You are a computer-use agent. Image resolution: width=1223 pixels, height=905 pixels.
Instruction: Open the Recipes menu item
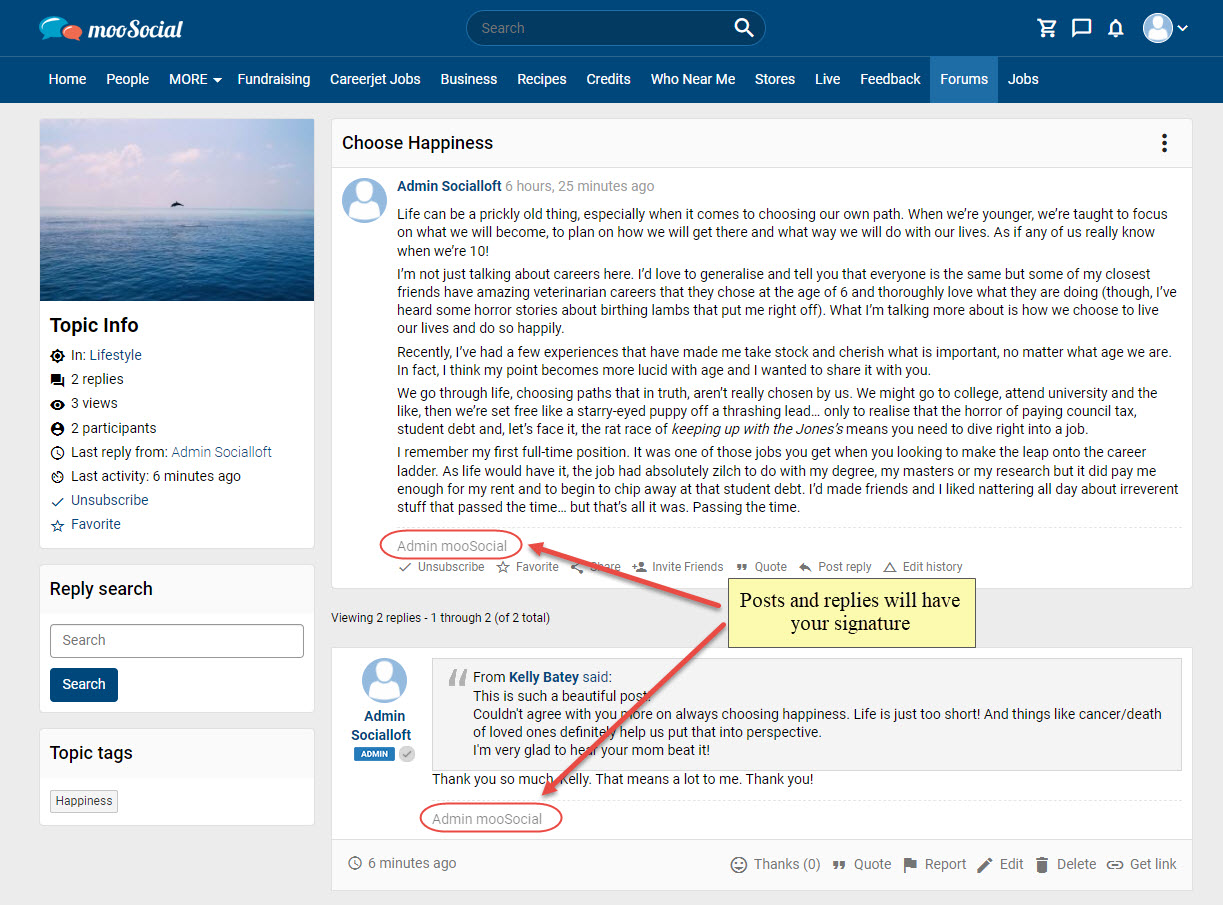coord(542,79)
